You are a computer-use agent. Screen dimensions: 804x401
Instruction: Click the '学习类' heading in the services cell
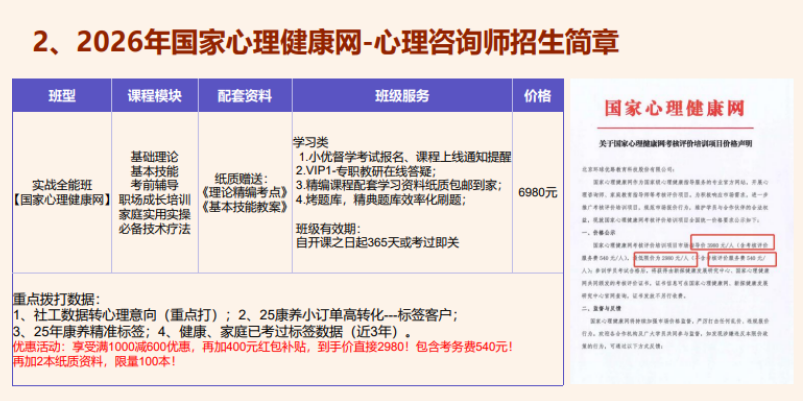tap(311, 142)
